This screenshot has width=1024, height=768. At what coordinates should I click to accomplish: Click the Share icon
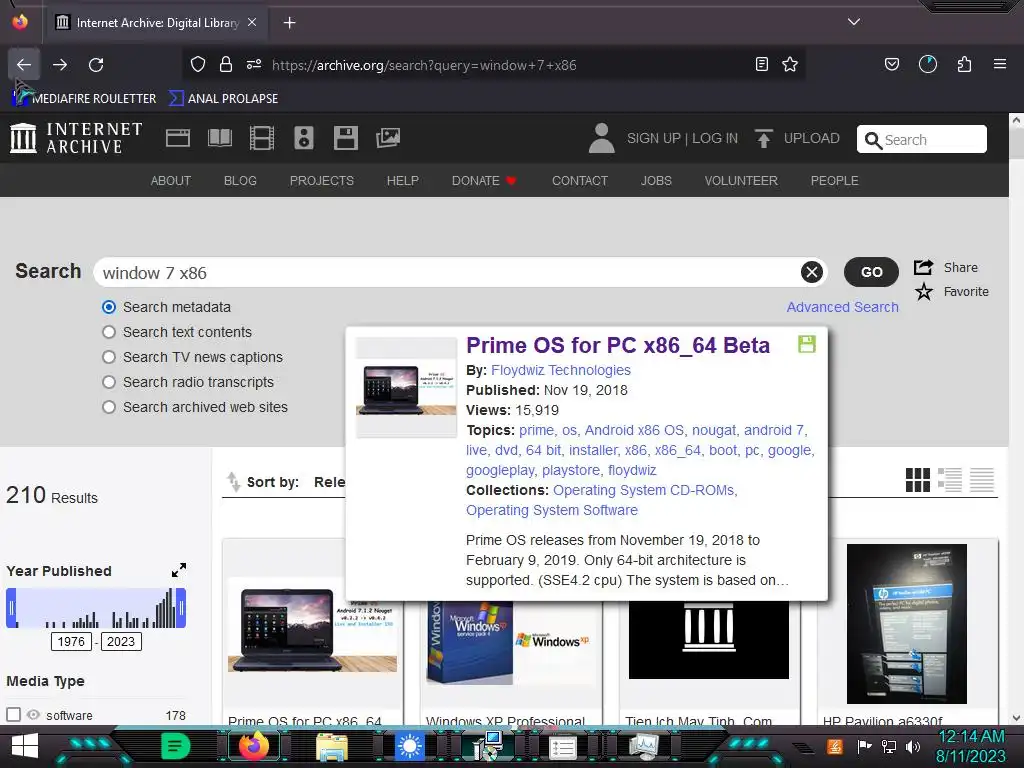(923, 267)
